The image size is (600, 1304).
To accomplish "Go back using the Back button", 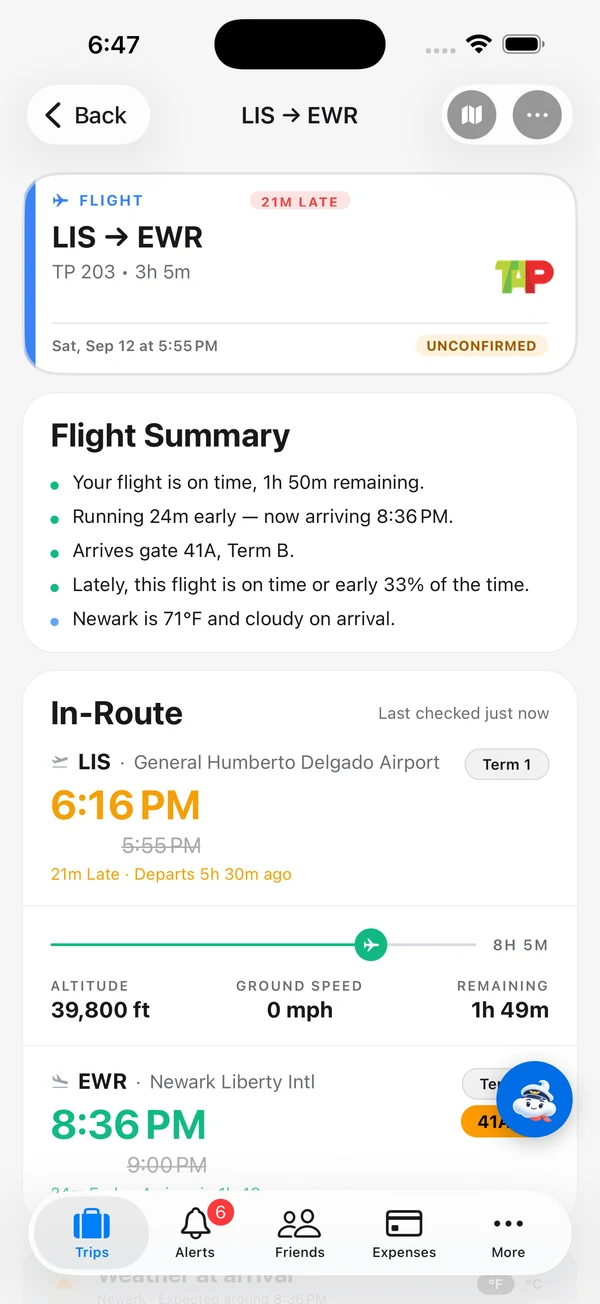I will [88, 115].
